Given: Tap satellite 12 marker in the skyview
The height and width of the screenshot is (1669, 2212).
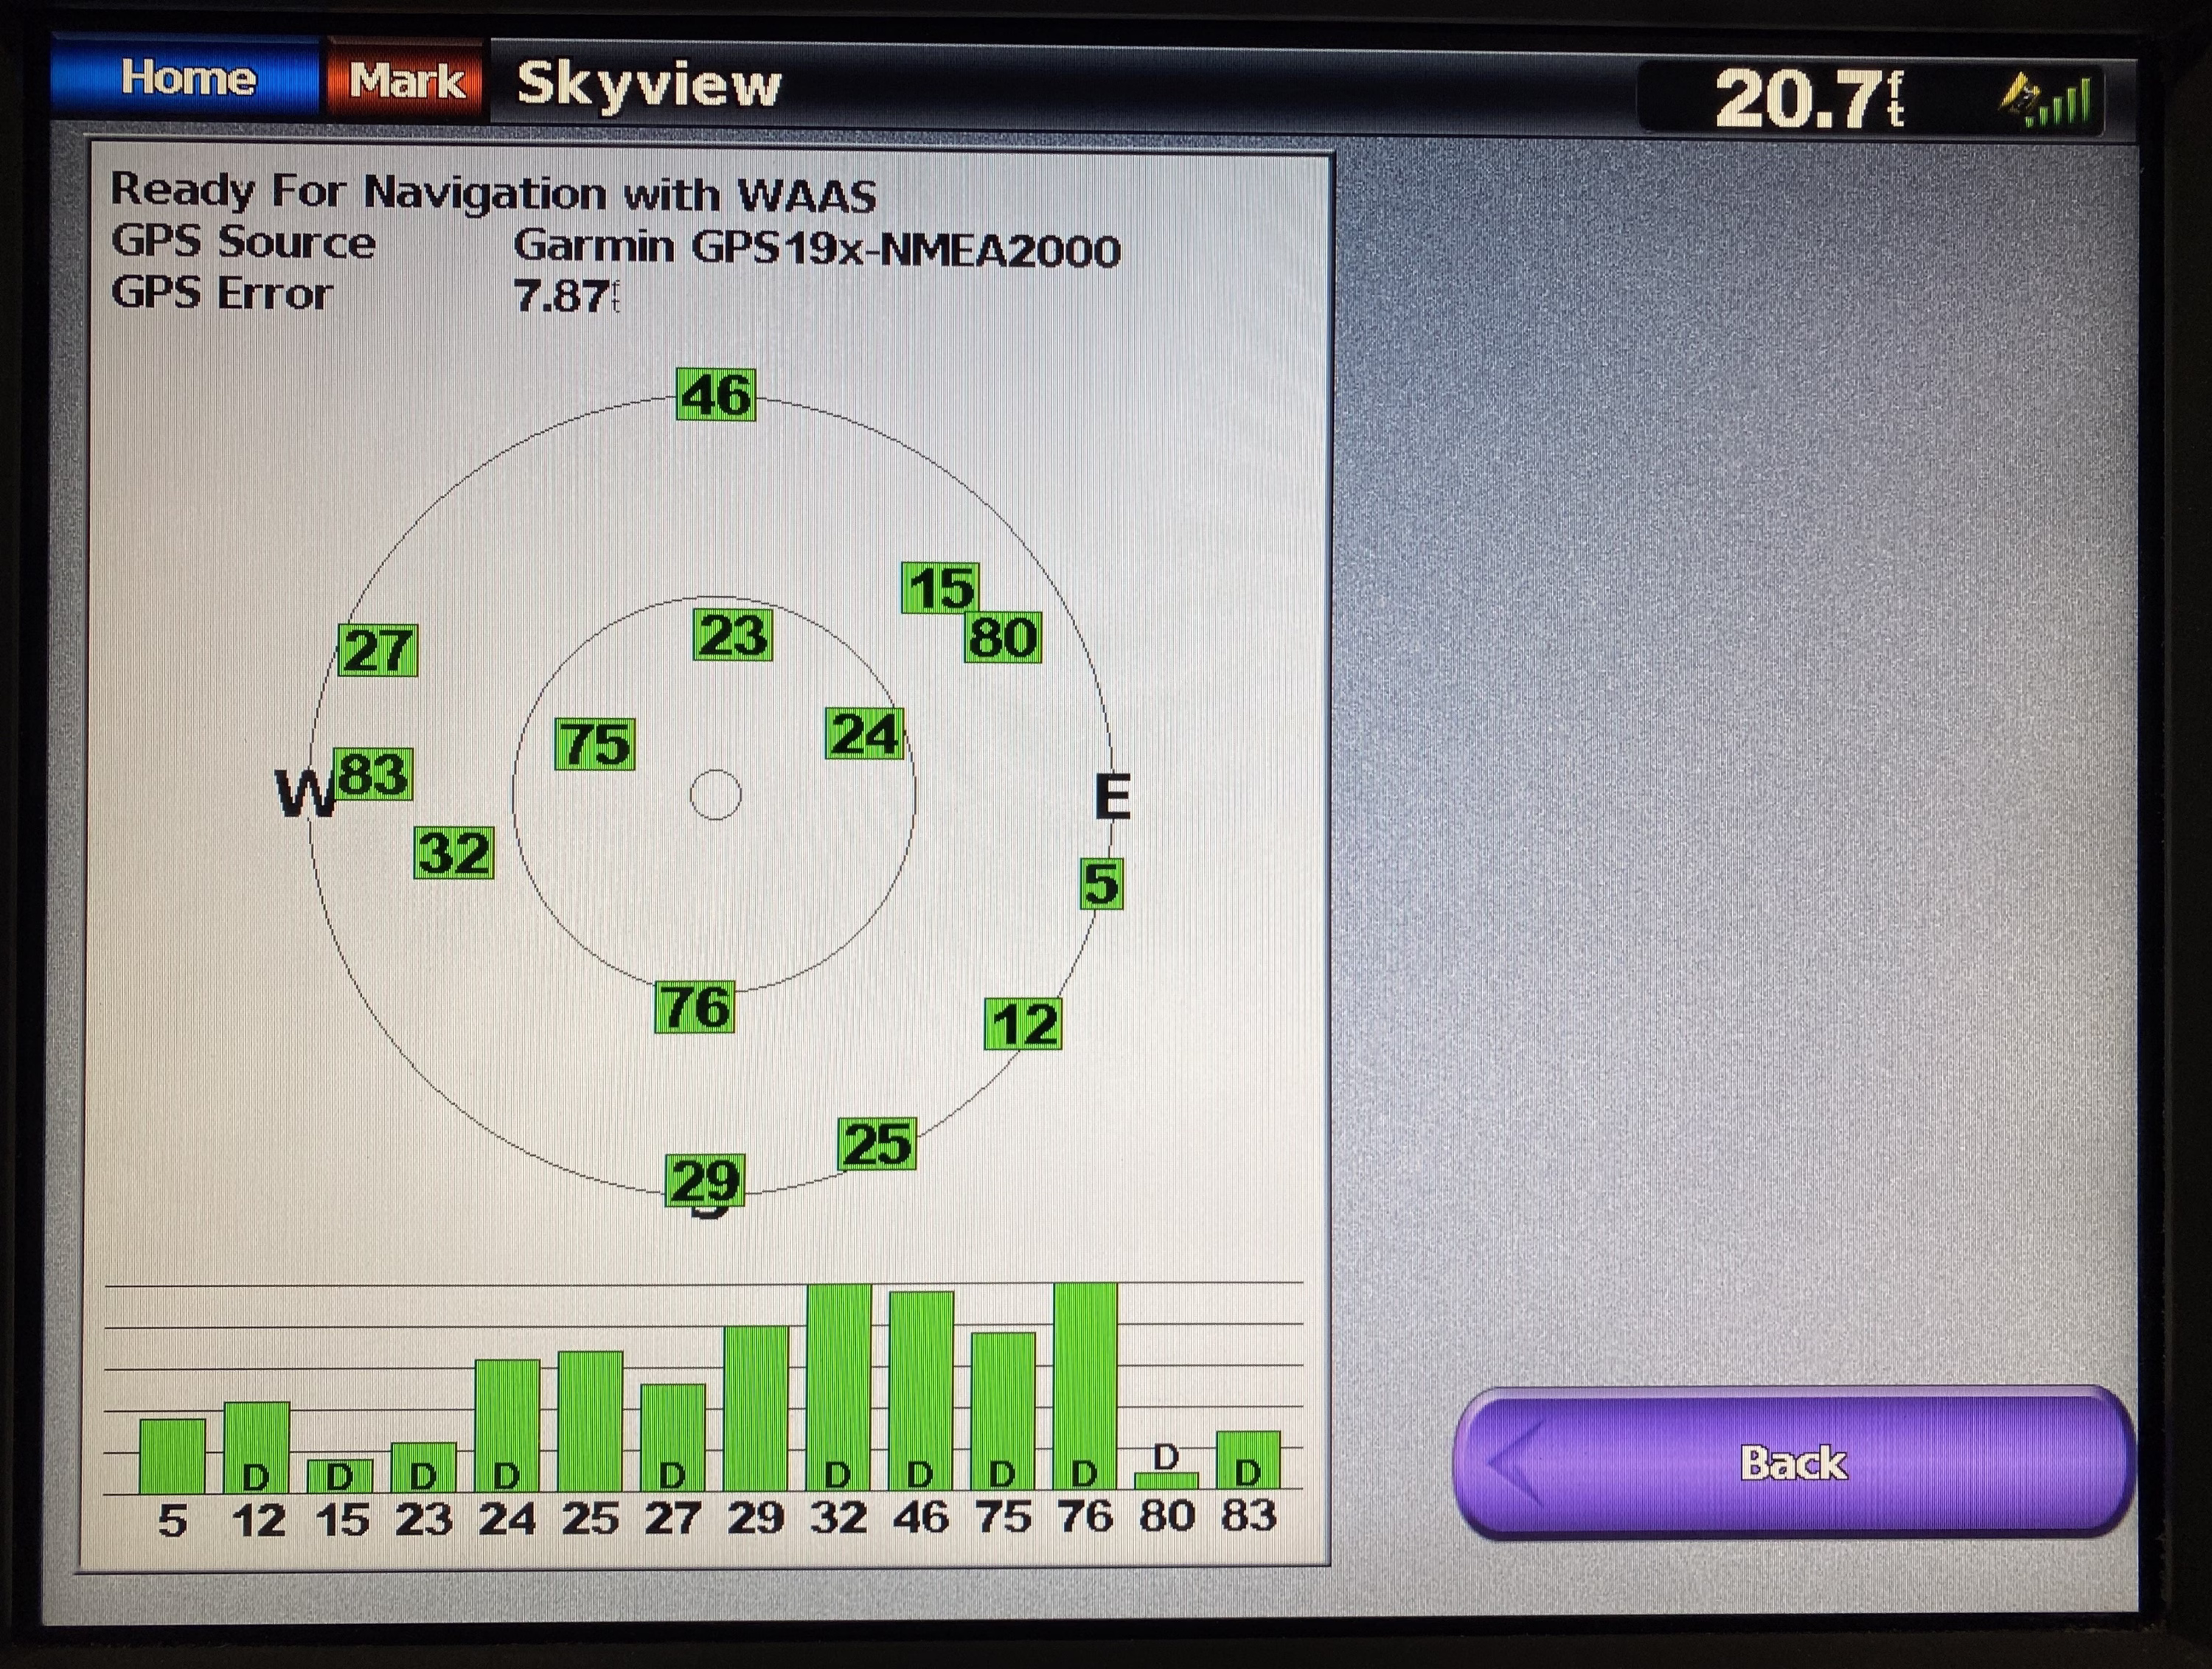Looking at the screenshot, I should tap(1023, 1024).
